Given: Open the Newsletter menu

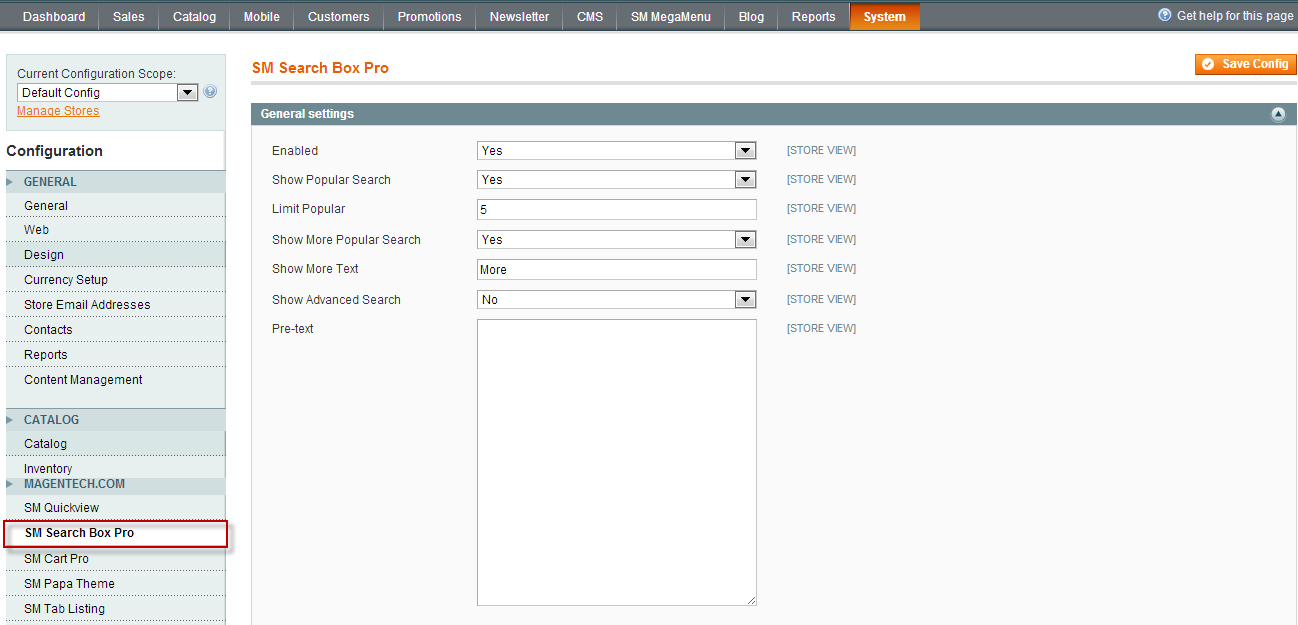Looking at the screenshot, I should click(x=519, y=16).
